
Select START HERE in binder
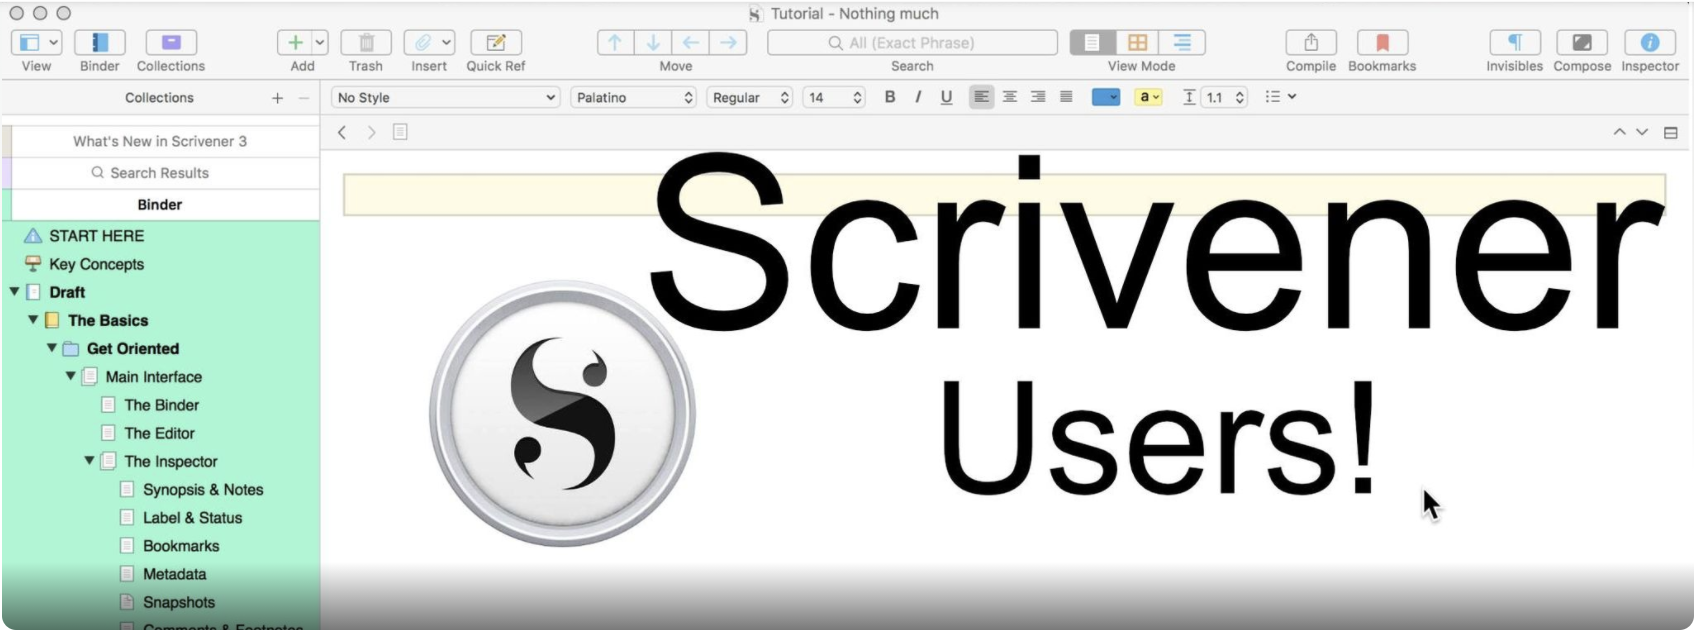pyautogui.click(x=97, y=236)
